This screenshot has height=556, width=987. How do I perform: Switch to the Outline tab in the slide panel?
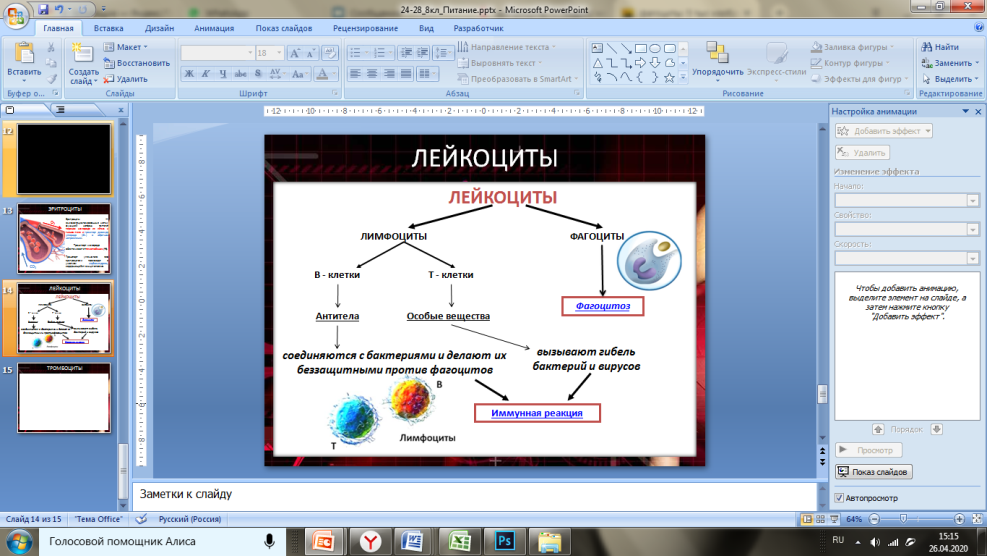click(x=58, y=109)
